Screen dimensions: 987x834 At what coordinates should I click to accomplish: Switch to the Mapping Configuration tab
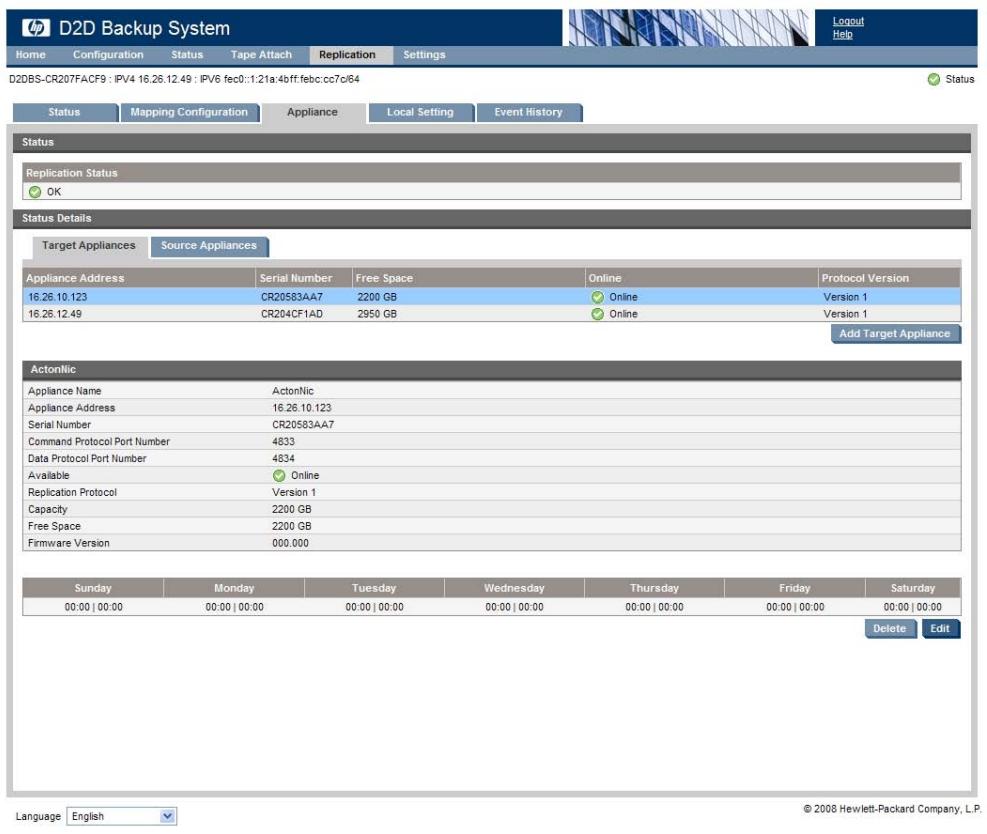pos(189,113)
